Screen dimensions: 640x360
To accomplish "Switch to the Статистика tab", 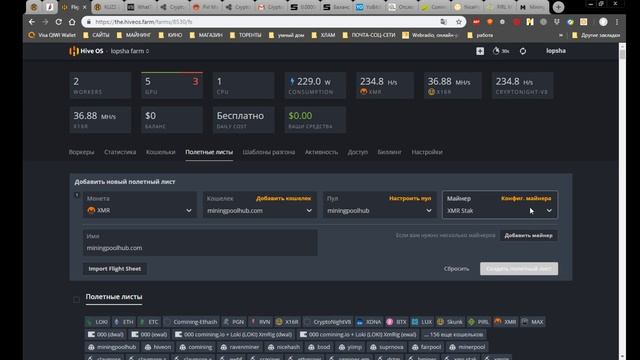I will pyautogui.click(x=120, y=152).
